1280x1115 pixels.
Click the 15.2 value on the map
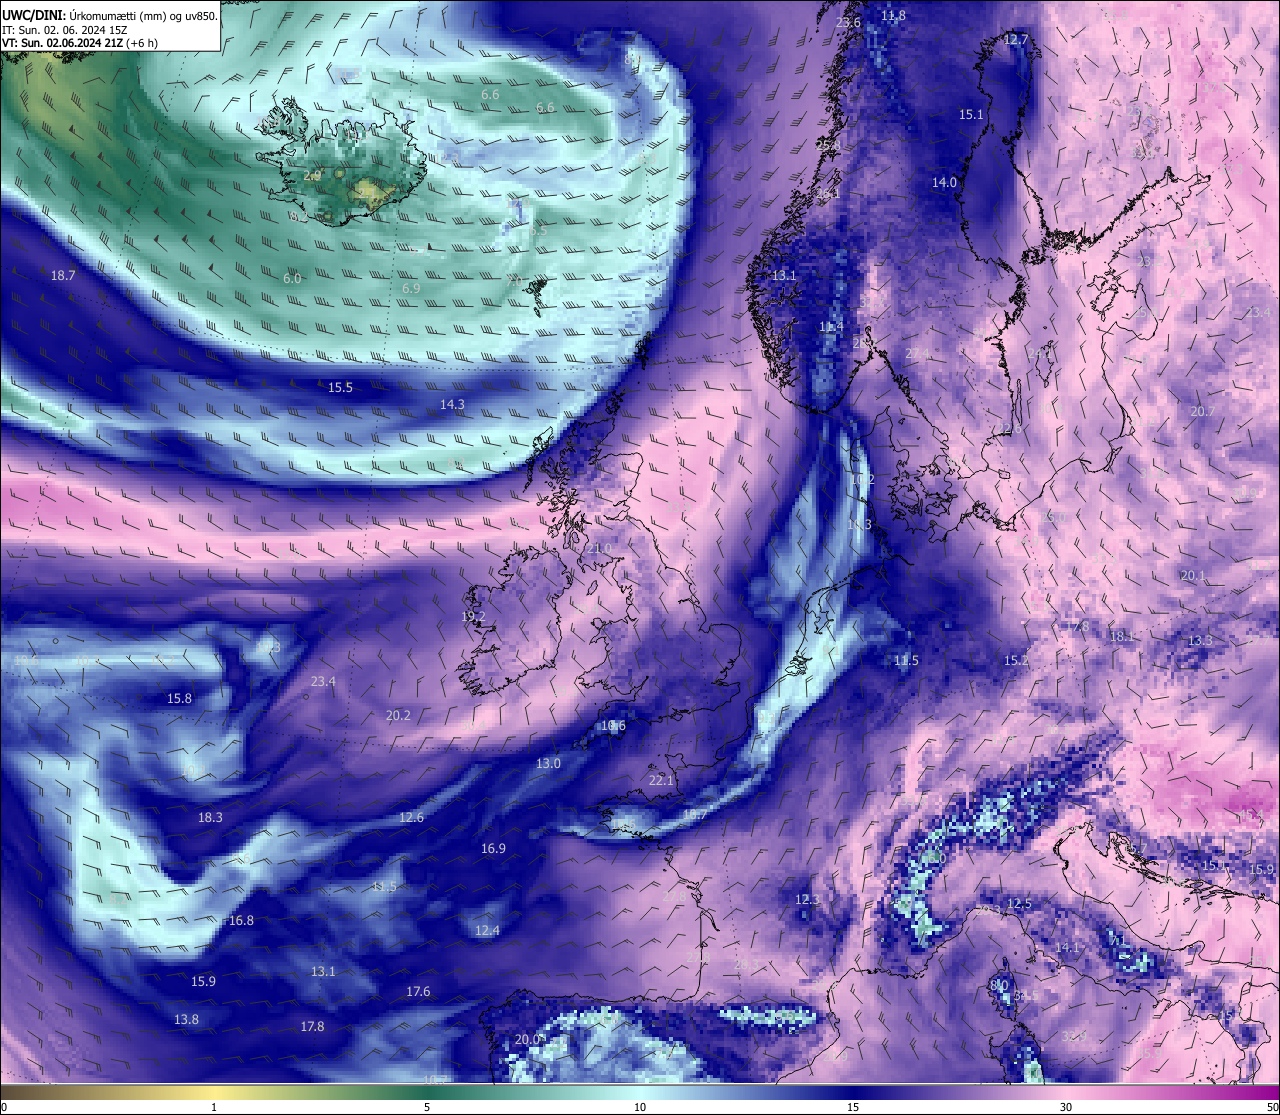(x=1016, y=660)
